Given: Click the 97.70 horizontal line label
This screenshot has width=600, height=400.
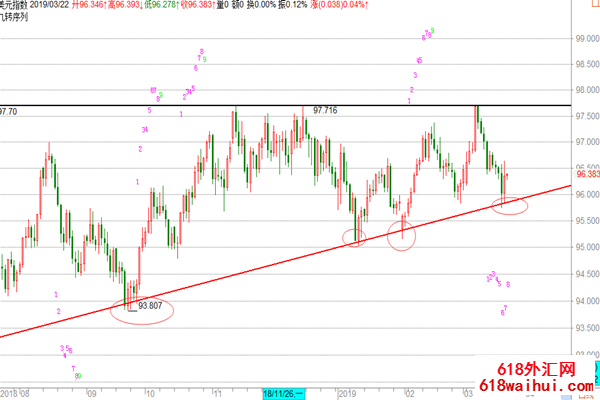Looking at the screenshot, I should [8, 112].
